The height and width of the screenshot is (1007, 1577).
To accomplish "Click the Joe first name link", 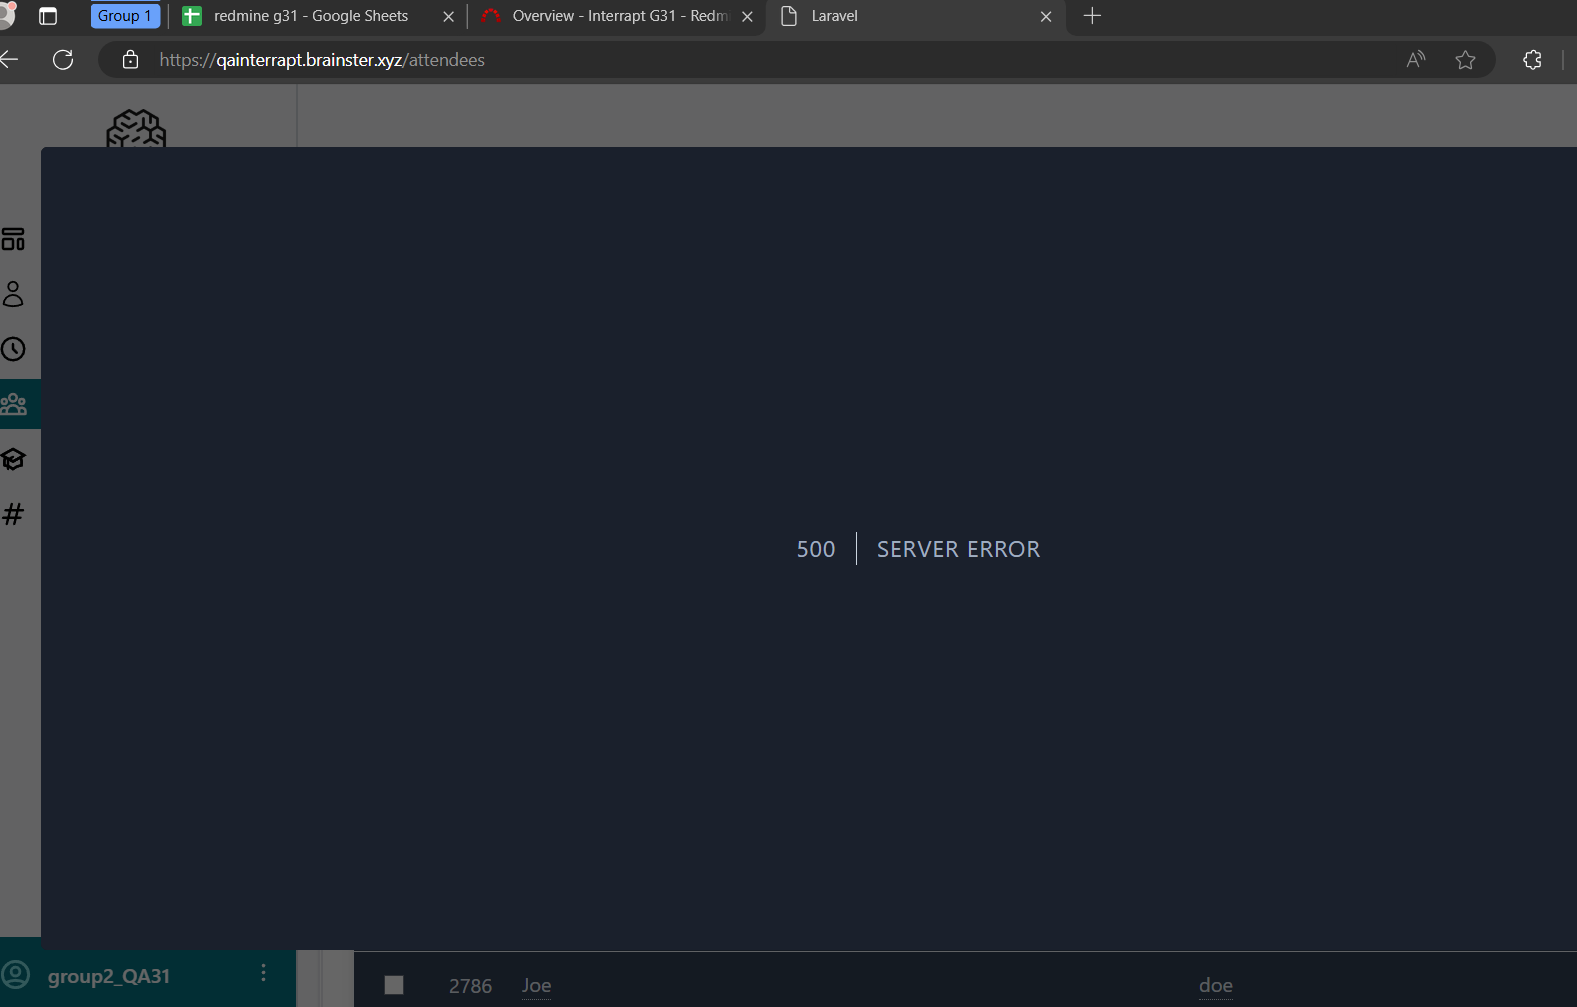I will point(536,986).
